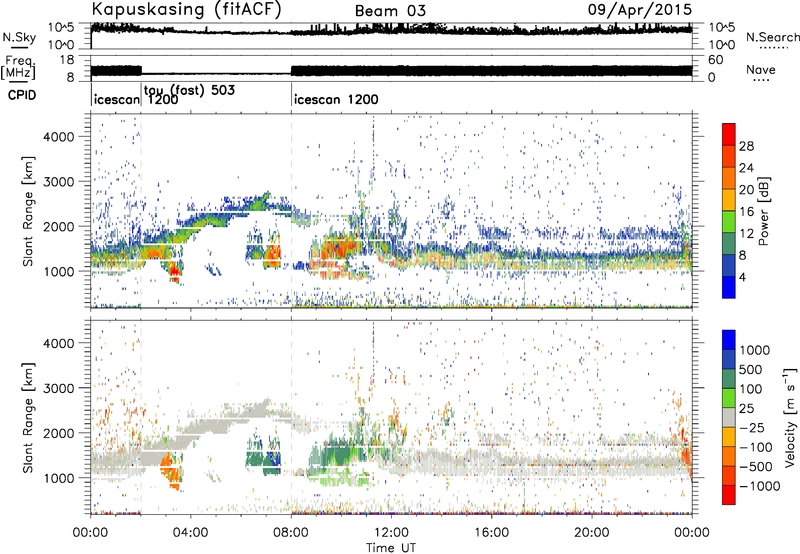Click the '-100' tick on Velocity colorbar
This screenshot has height=554, width=800.
coord(756,447)
